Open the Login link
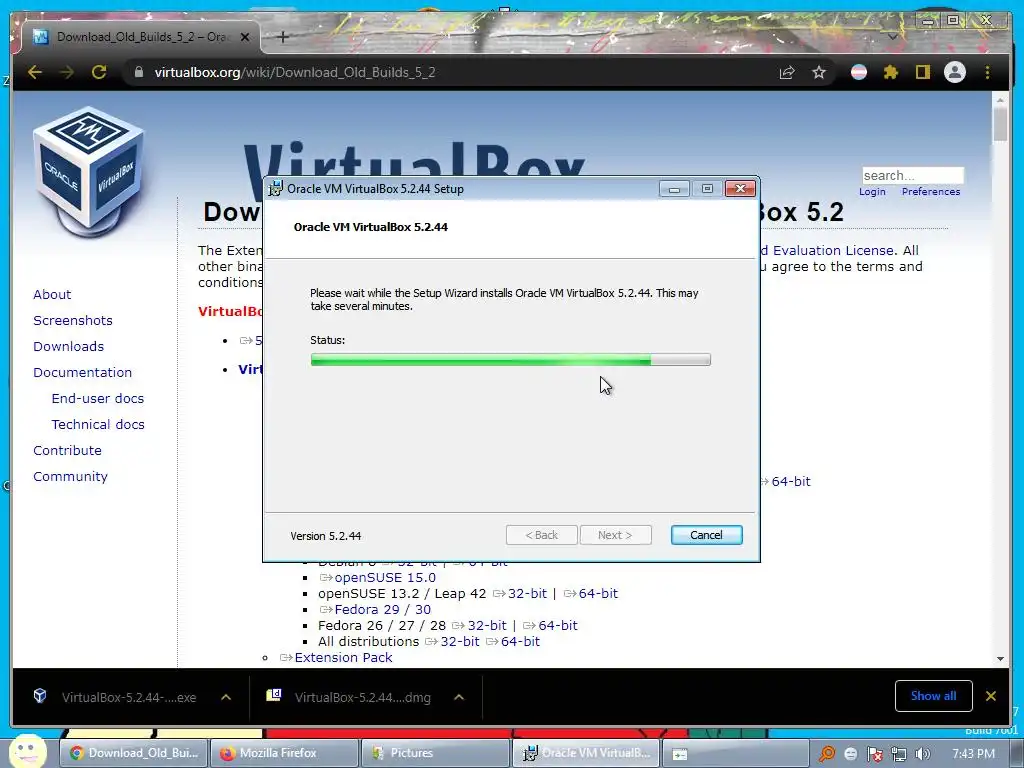 [x=872, y=191]
